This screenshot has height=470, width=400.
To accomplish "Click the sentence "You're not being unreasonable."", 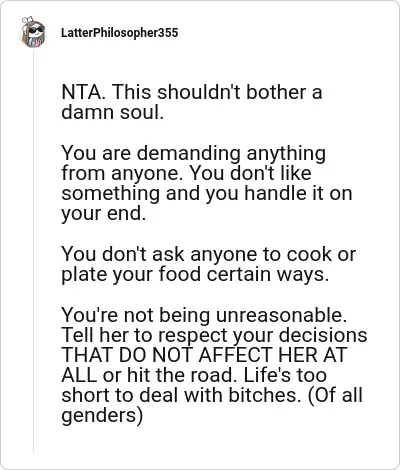I will pyautogui.click(x=204, y=315).
